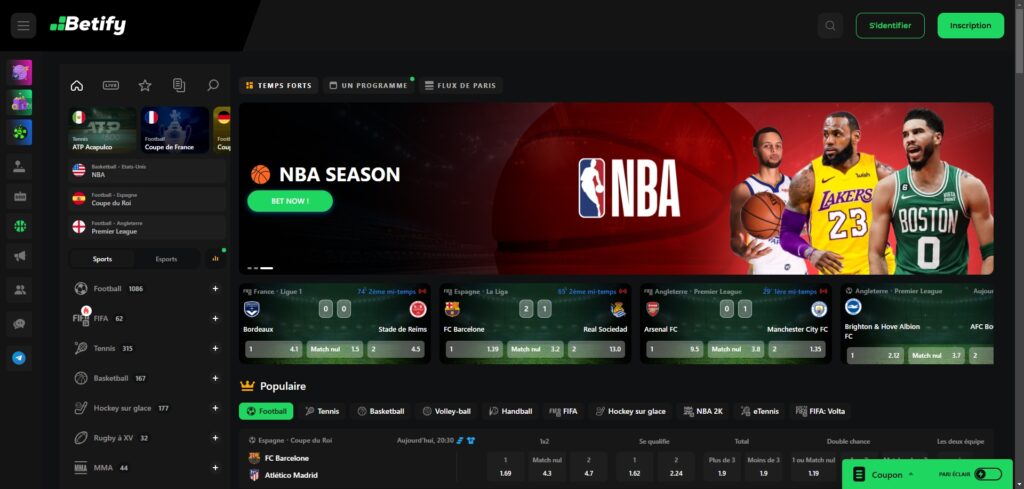
Task: Open the purple top sidebar game icon
Action: 20,72
